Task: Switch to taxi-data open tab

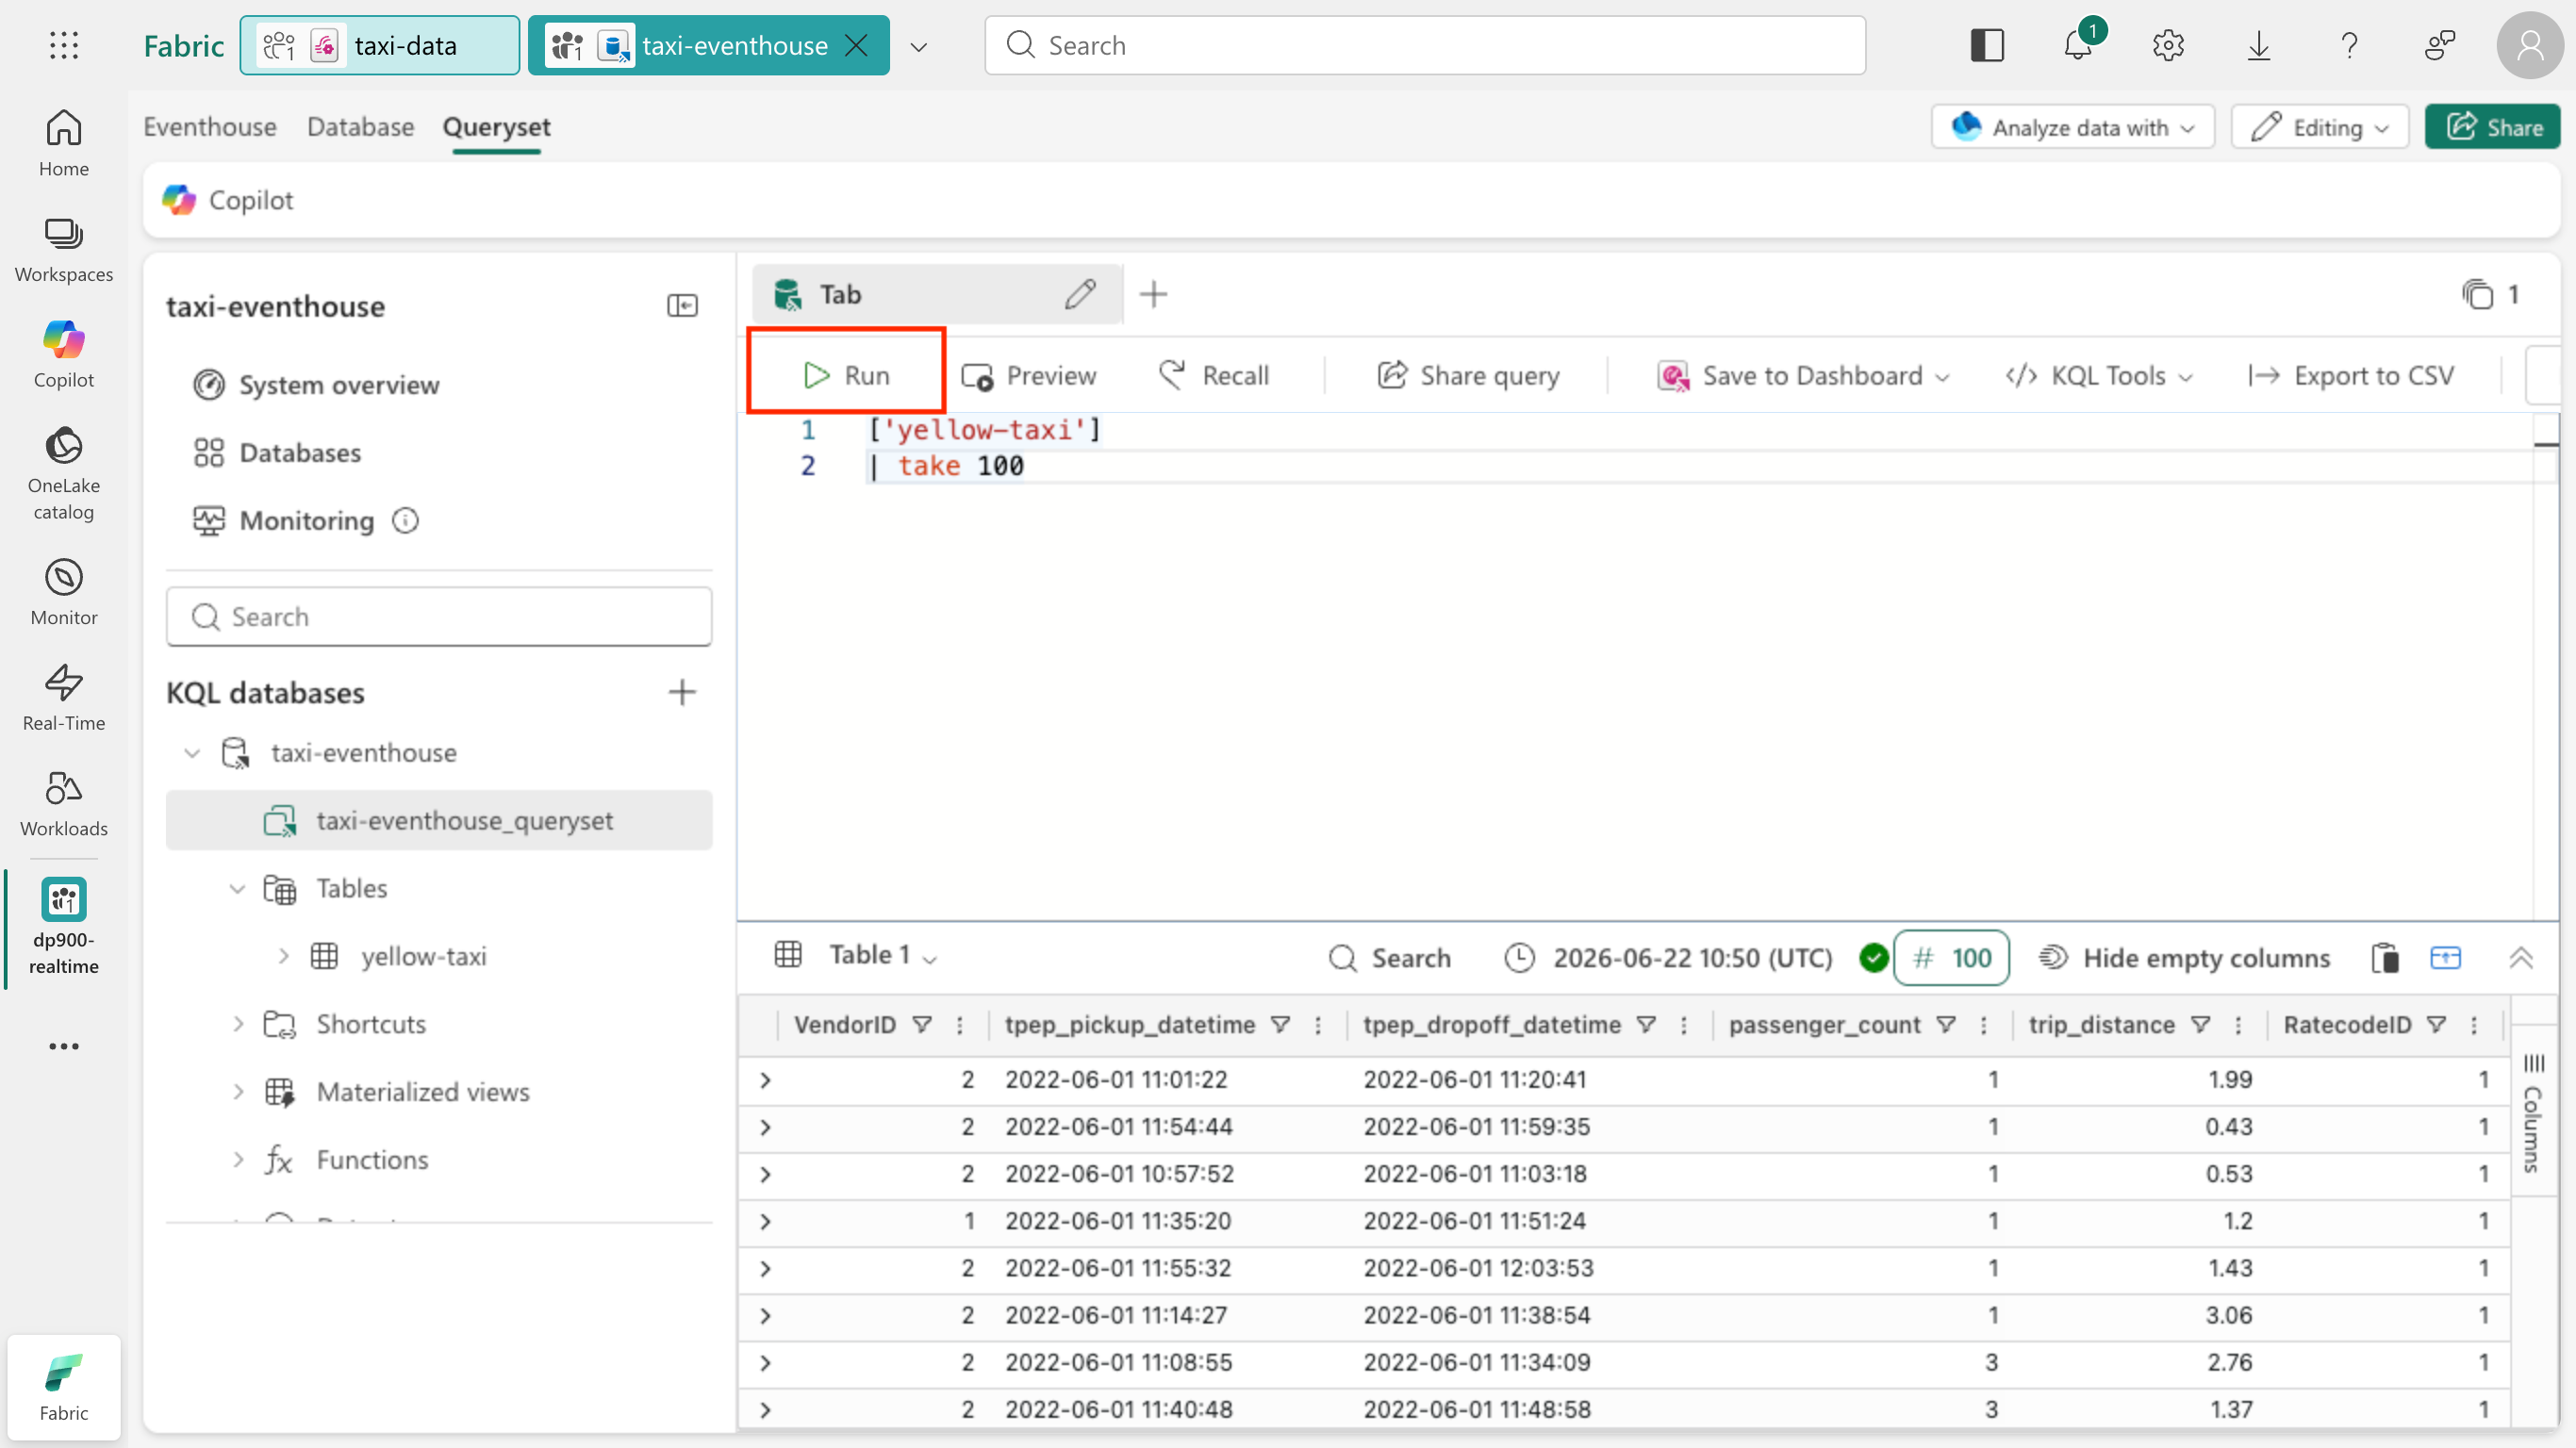Action: [380, 45]
